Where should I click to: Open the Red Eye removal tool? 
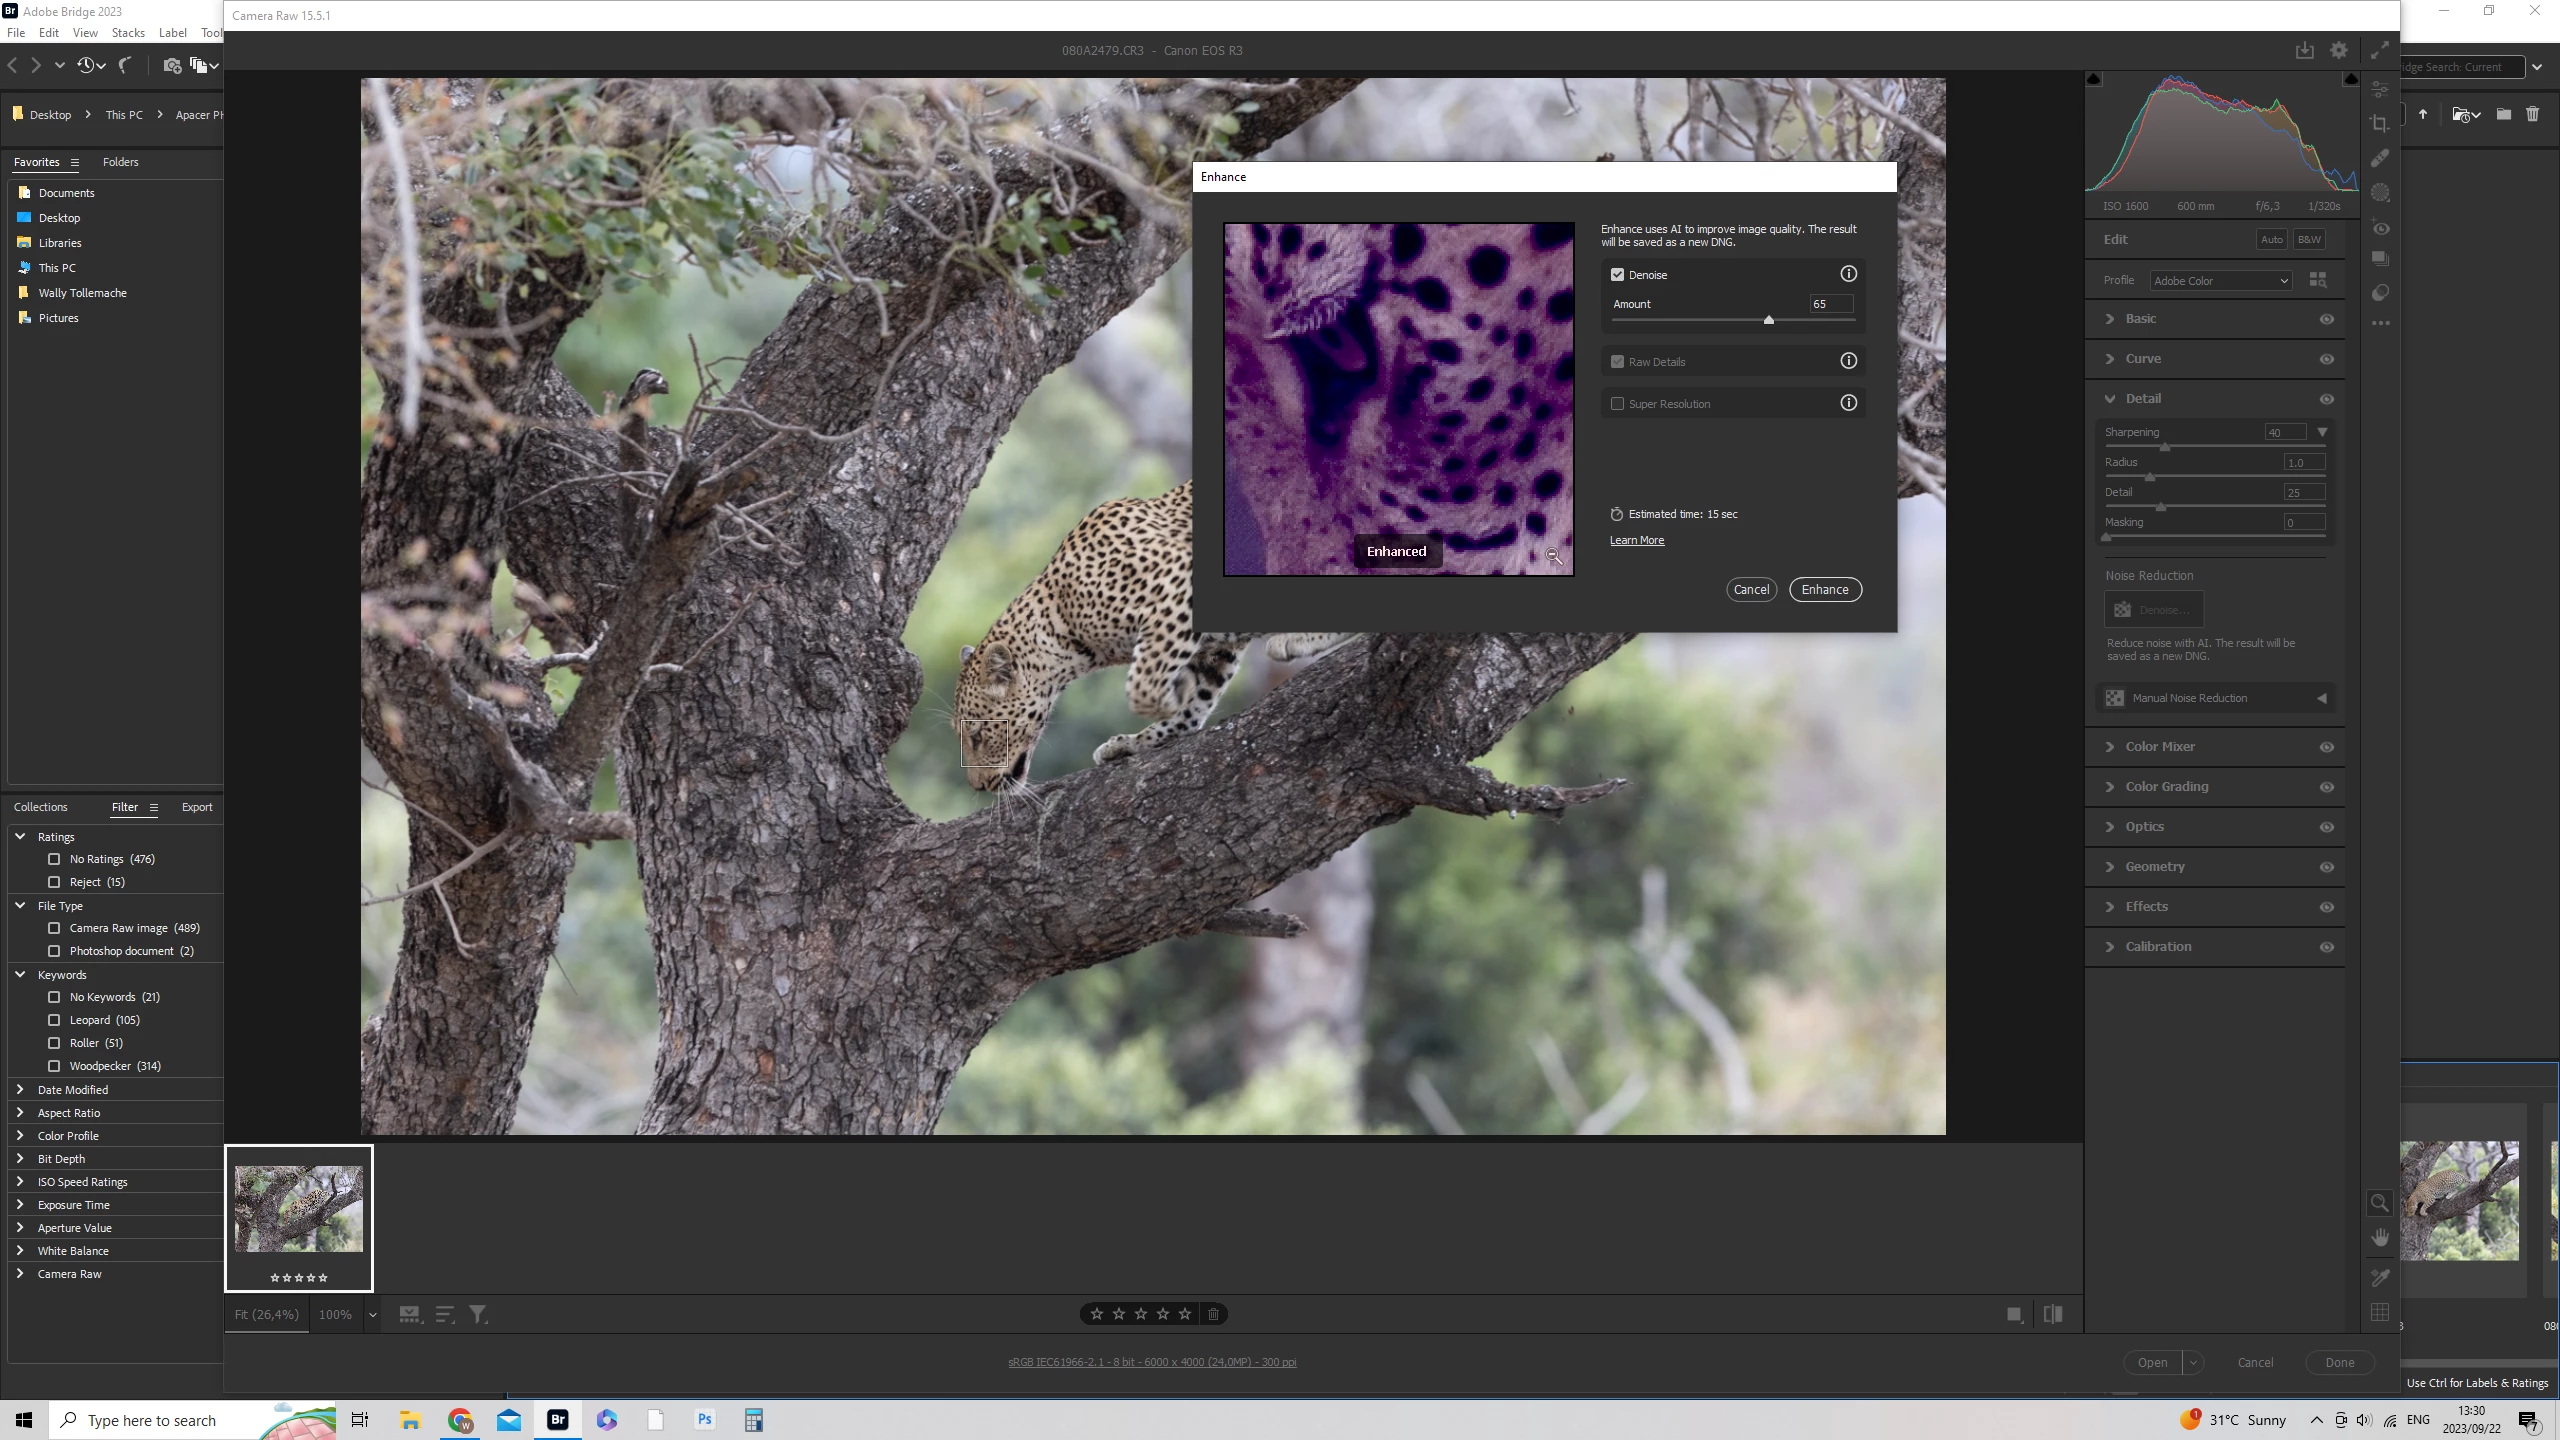pyautogui.click(x=2380, y=228)
